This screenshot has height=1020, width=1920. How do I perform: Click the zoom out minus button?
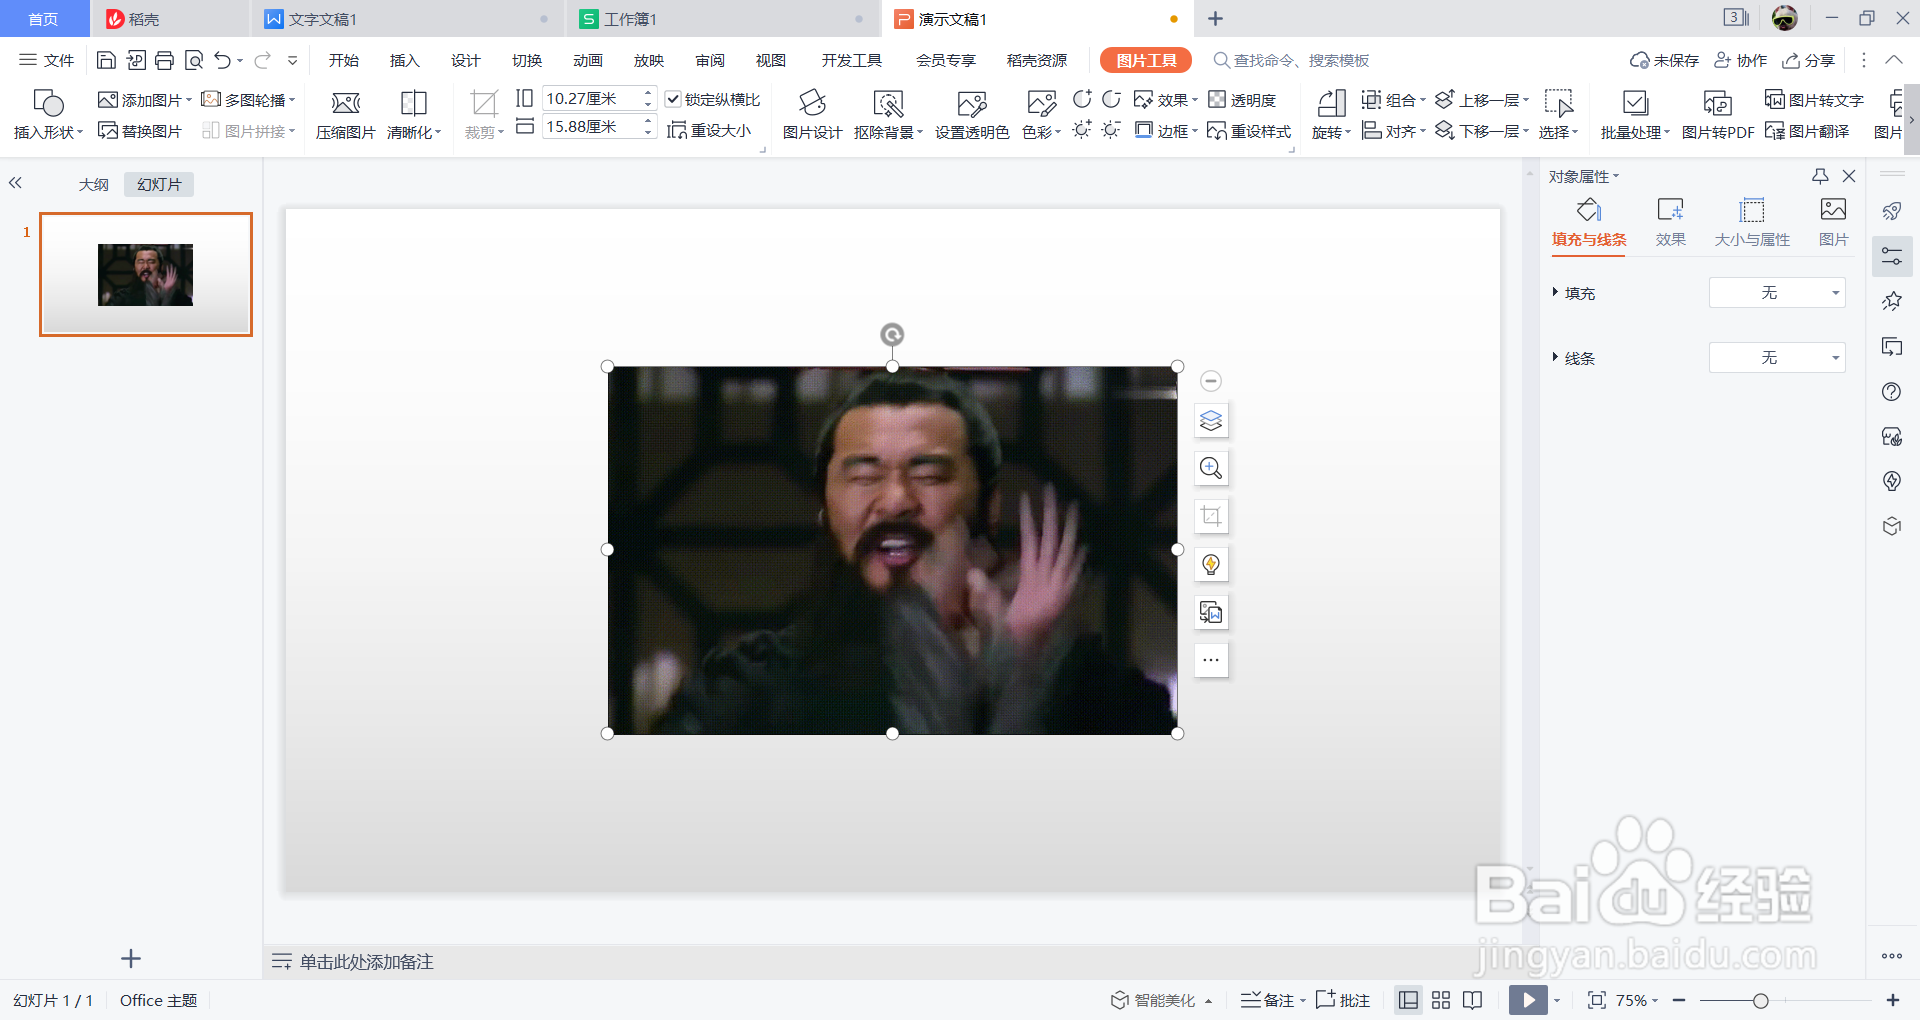[1679, 1000]
